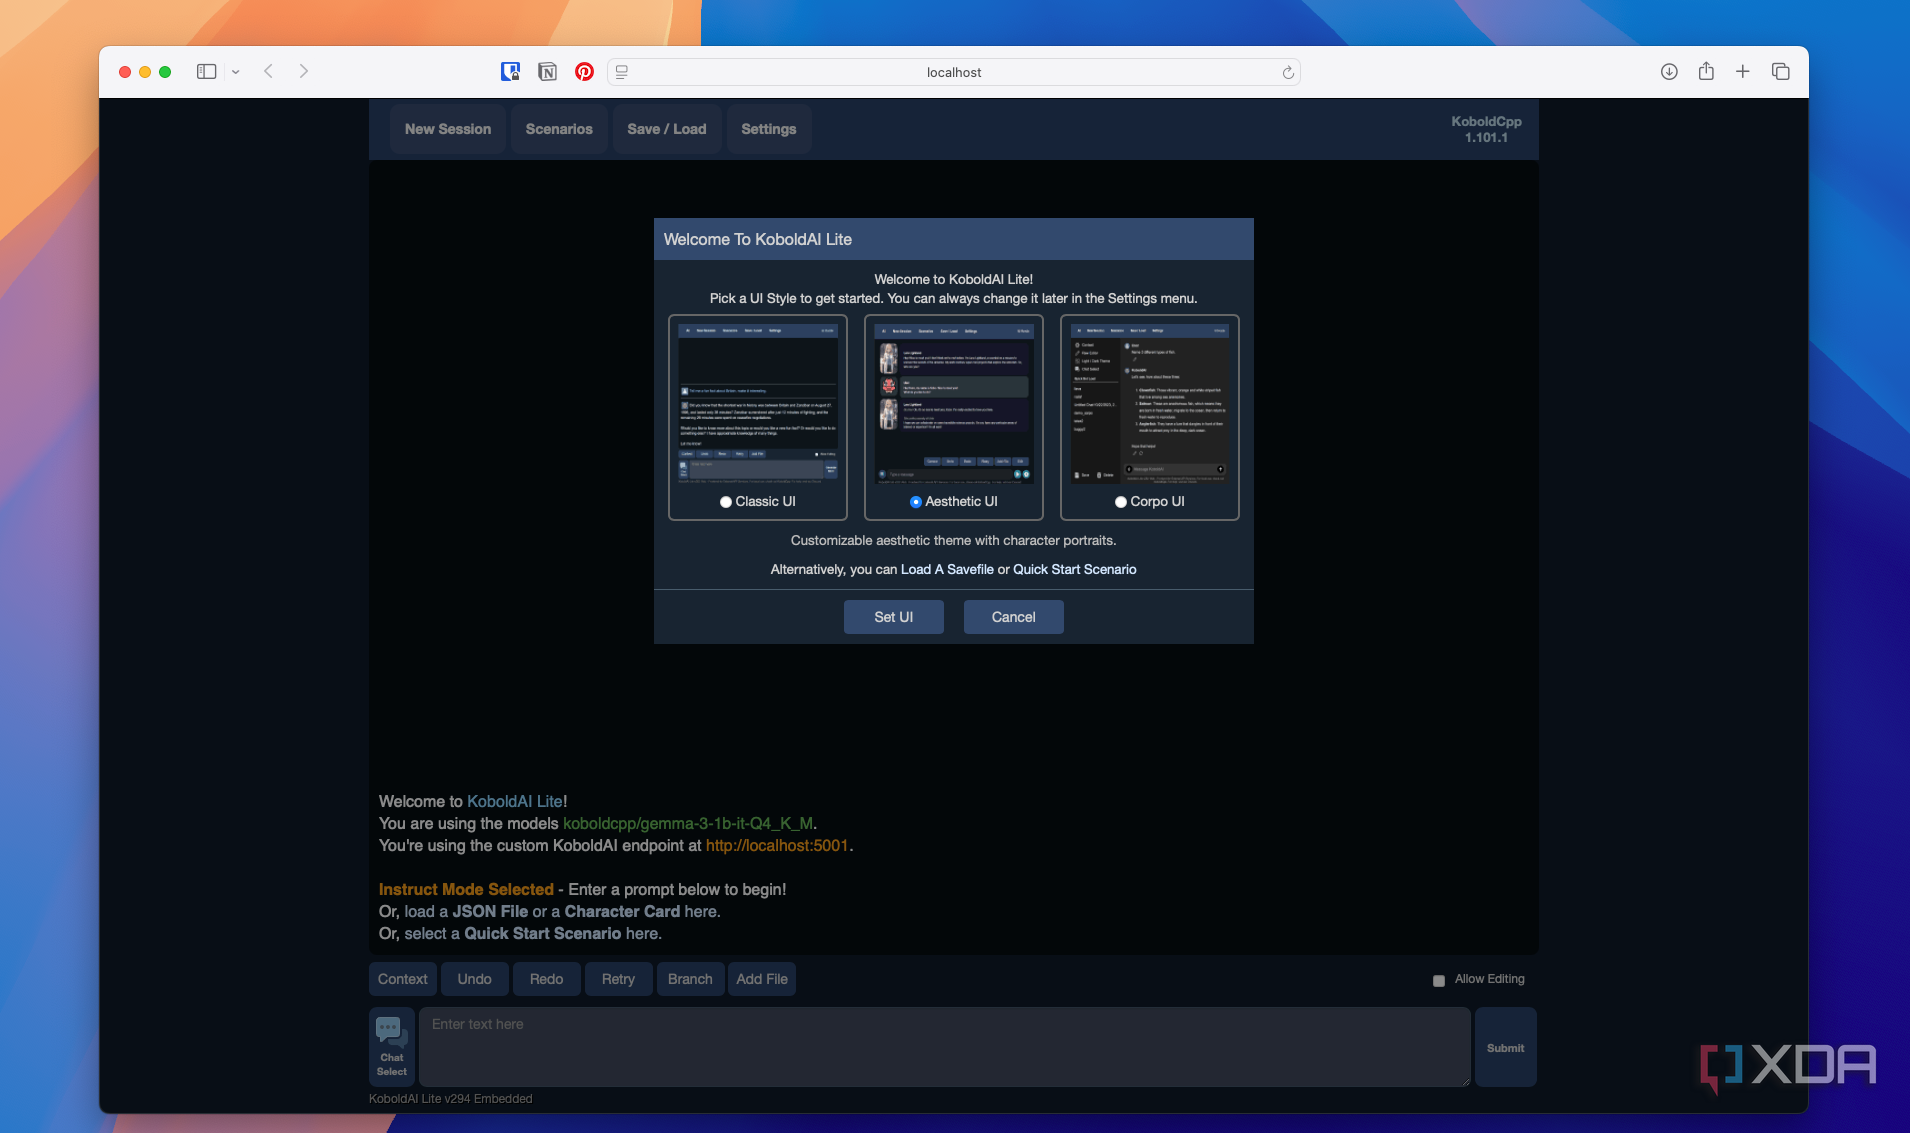
Task: Open the page reader settings icon in address bar
Action: click(621, 72)
